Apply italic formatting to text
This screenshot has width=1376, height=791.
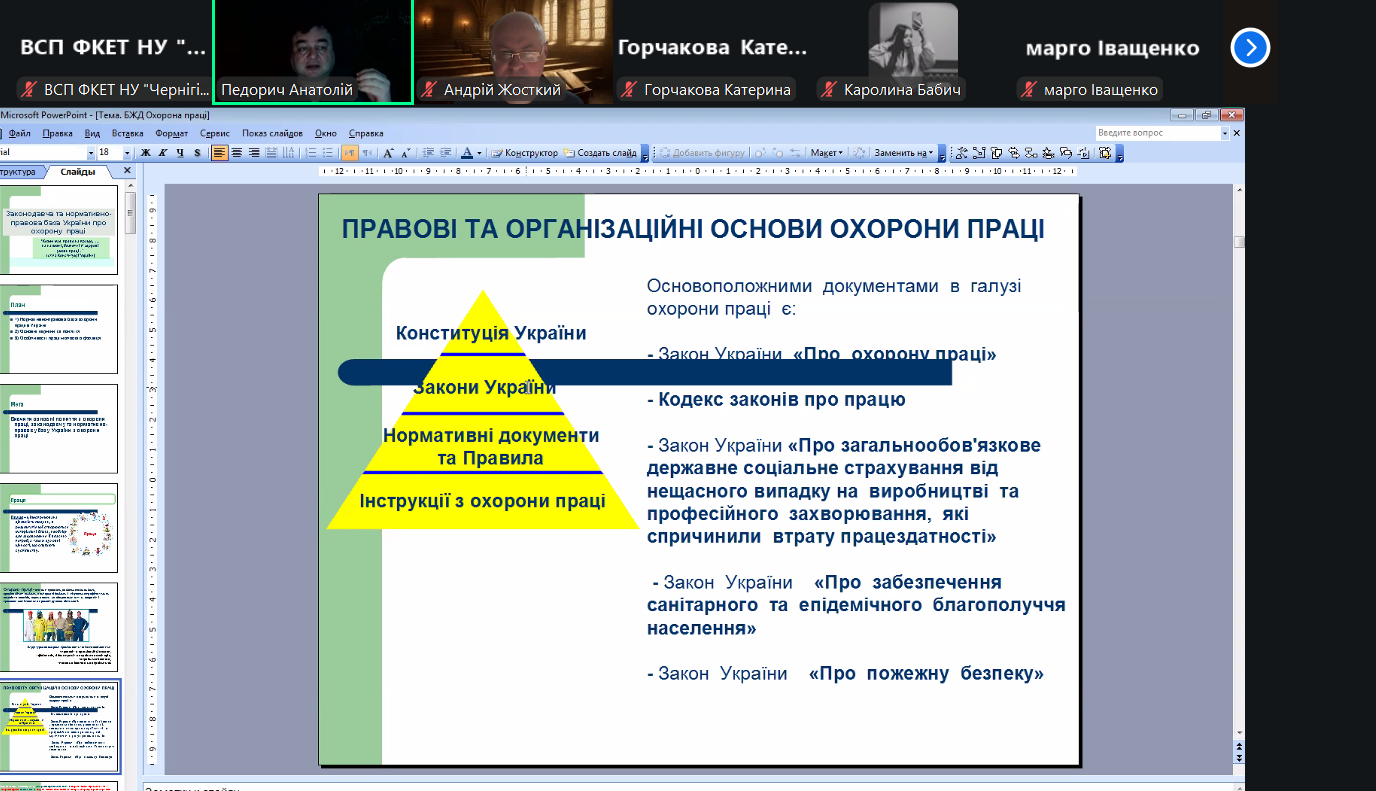pos(162,153)
